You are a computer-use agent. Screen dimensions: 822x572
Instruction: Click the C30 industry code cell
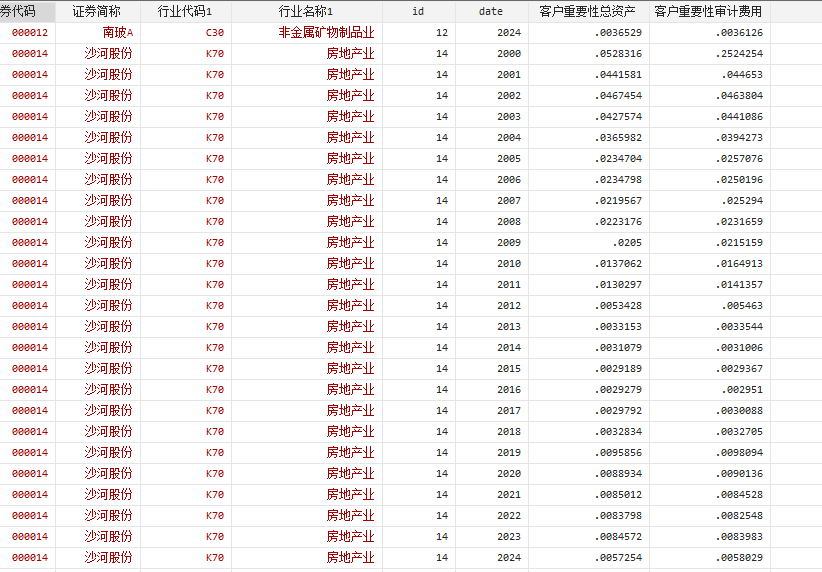pyautogui.click(x=214, y=33)
